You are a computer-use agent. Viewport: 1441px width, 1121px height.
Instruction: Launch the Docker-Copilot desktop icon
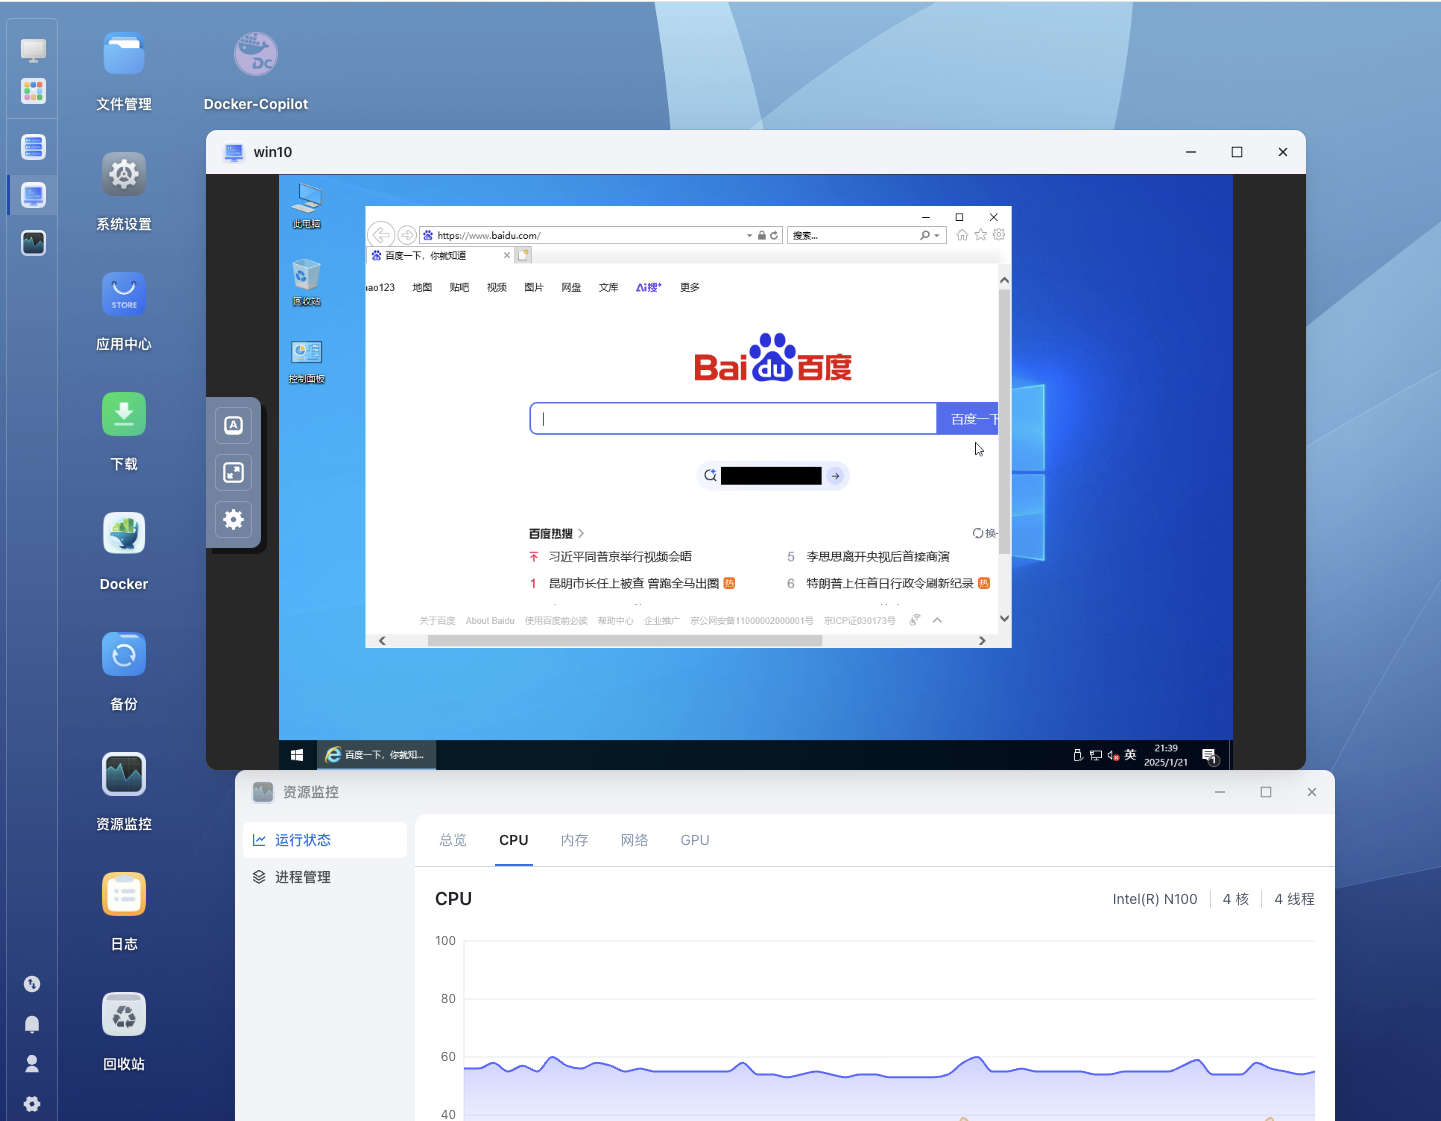coord(256,54)
